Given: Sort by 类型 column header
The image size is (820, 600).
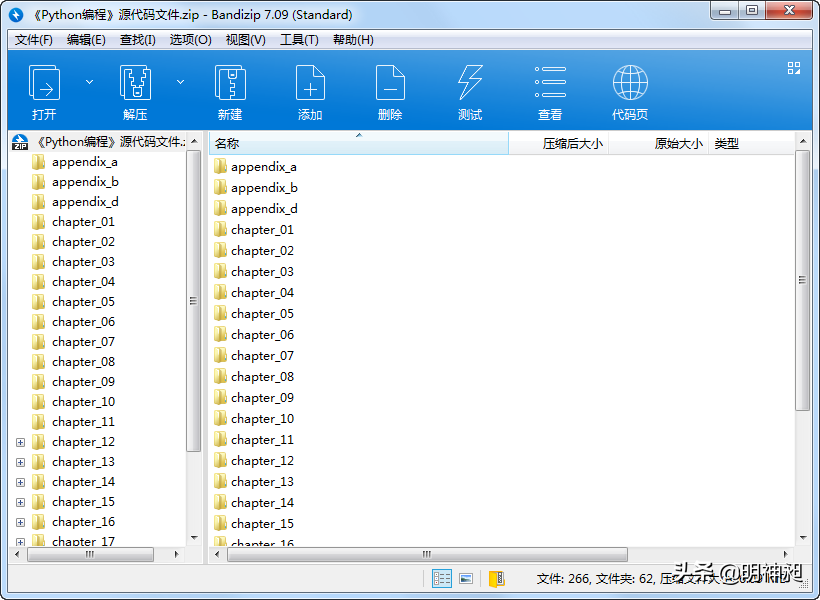Looking at the screenshot, I should (751, 143).
